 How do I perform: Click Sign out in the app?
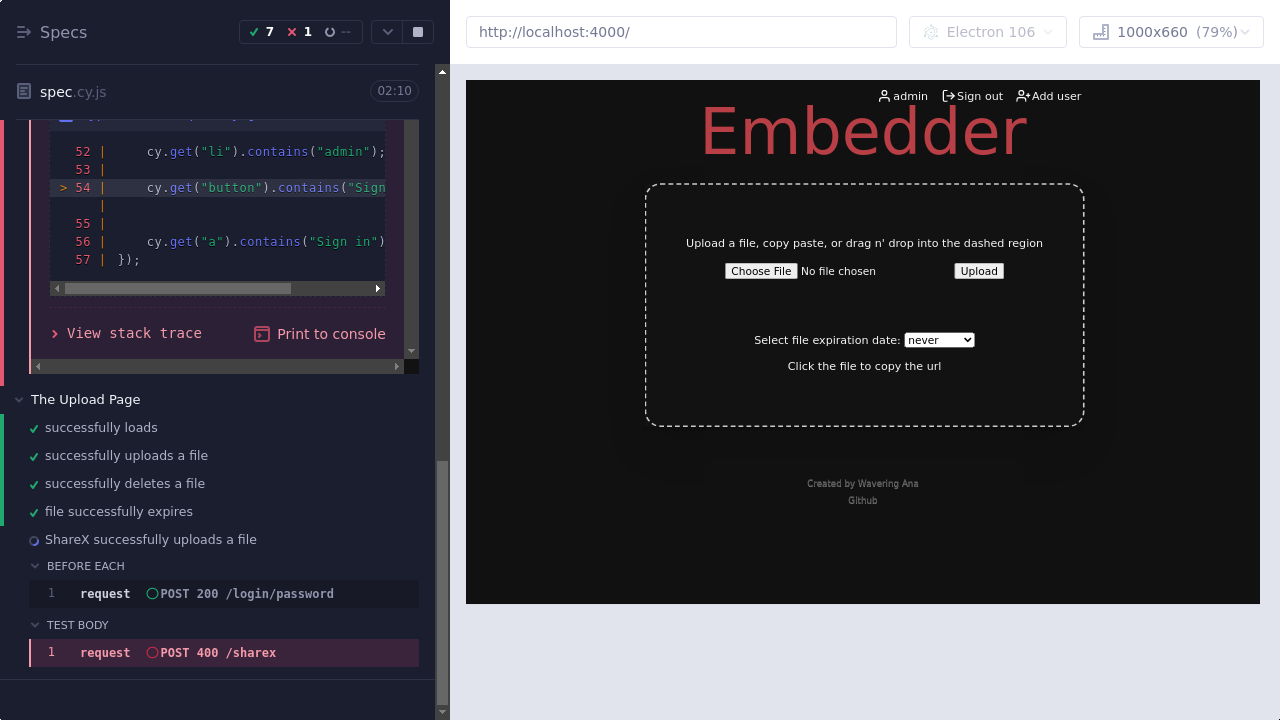(972, 96)
